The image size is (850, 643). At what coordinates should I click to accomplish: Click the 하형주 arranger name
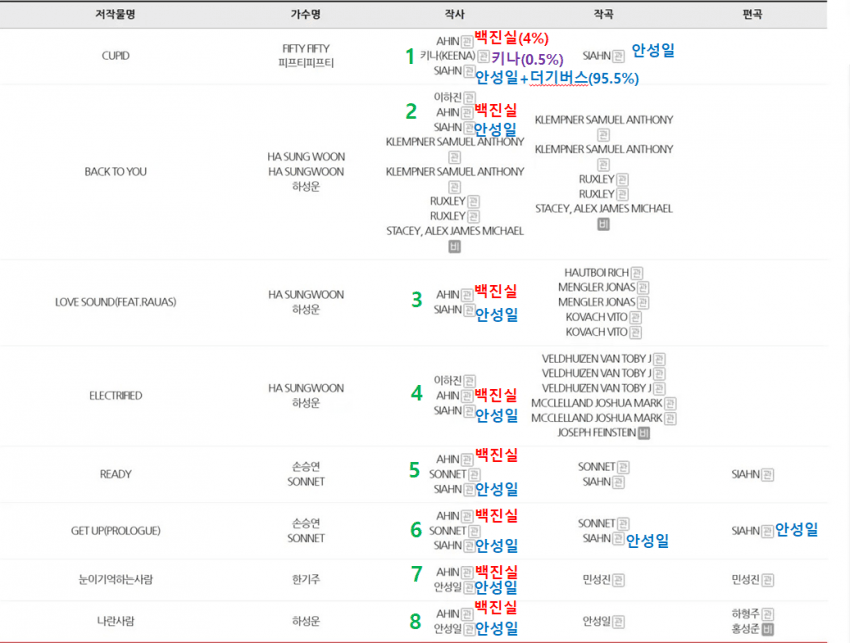tap(745, 614)
